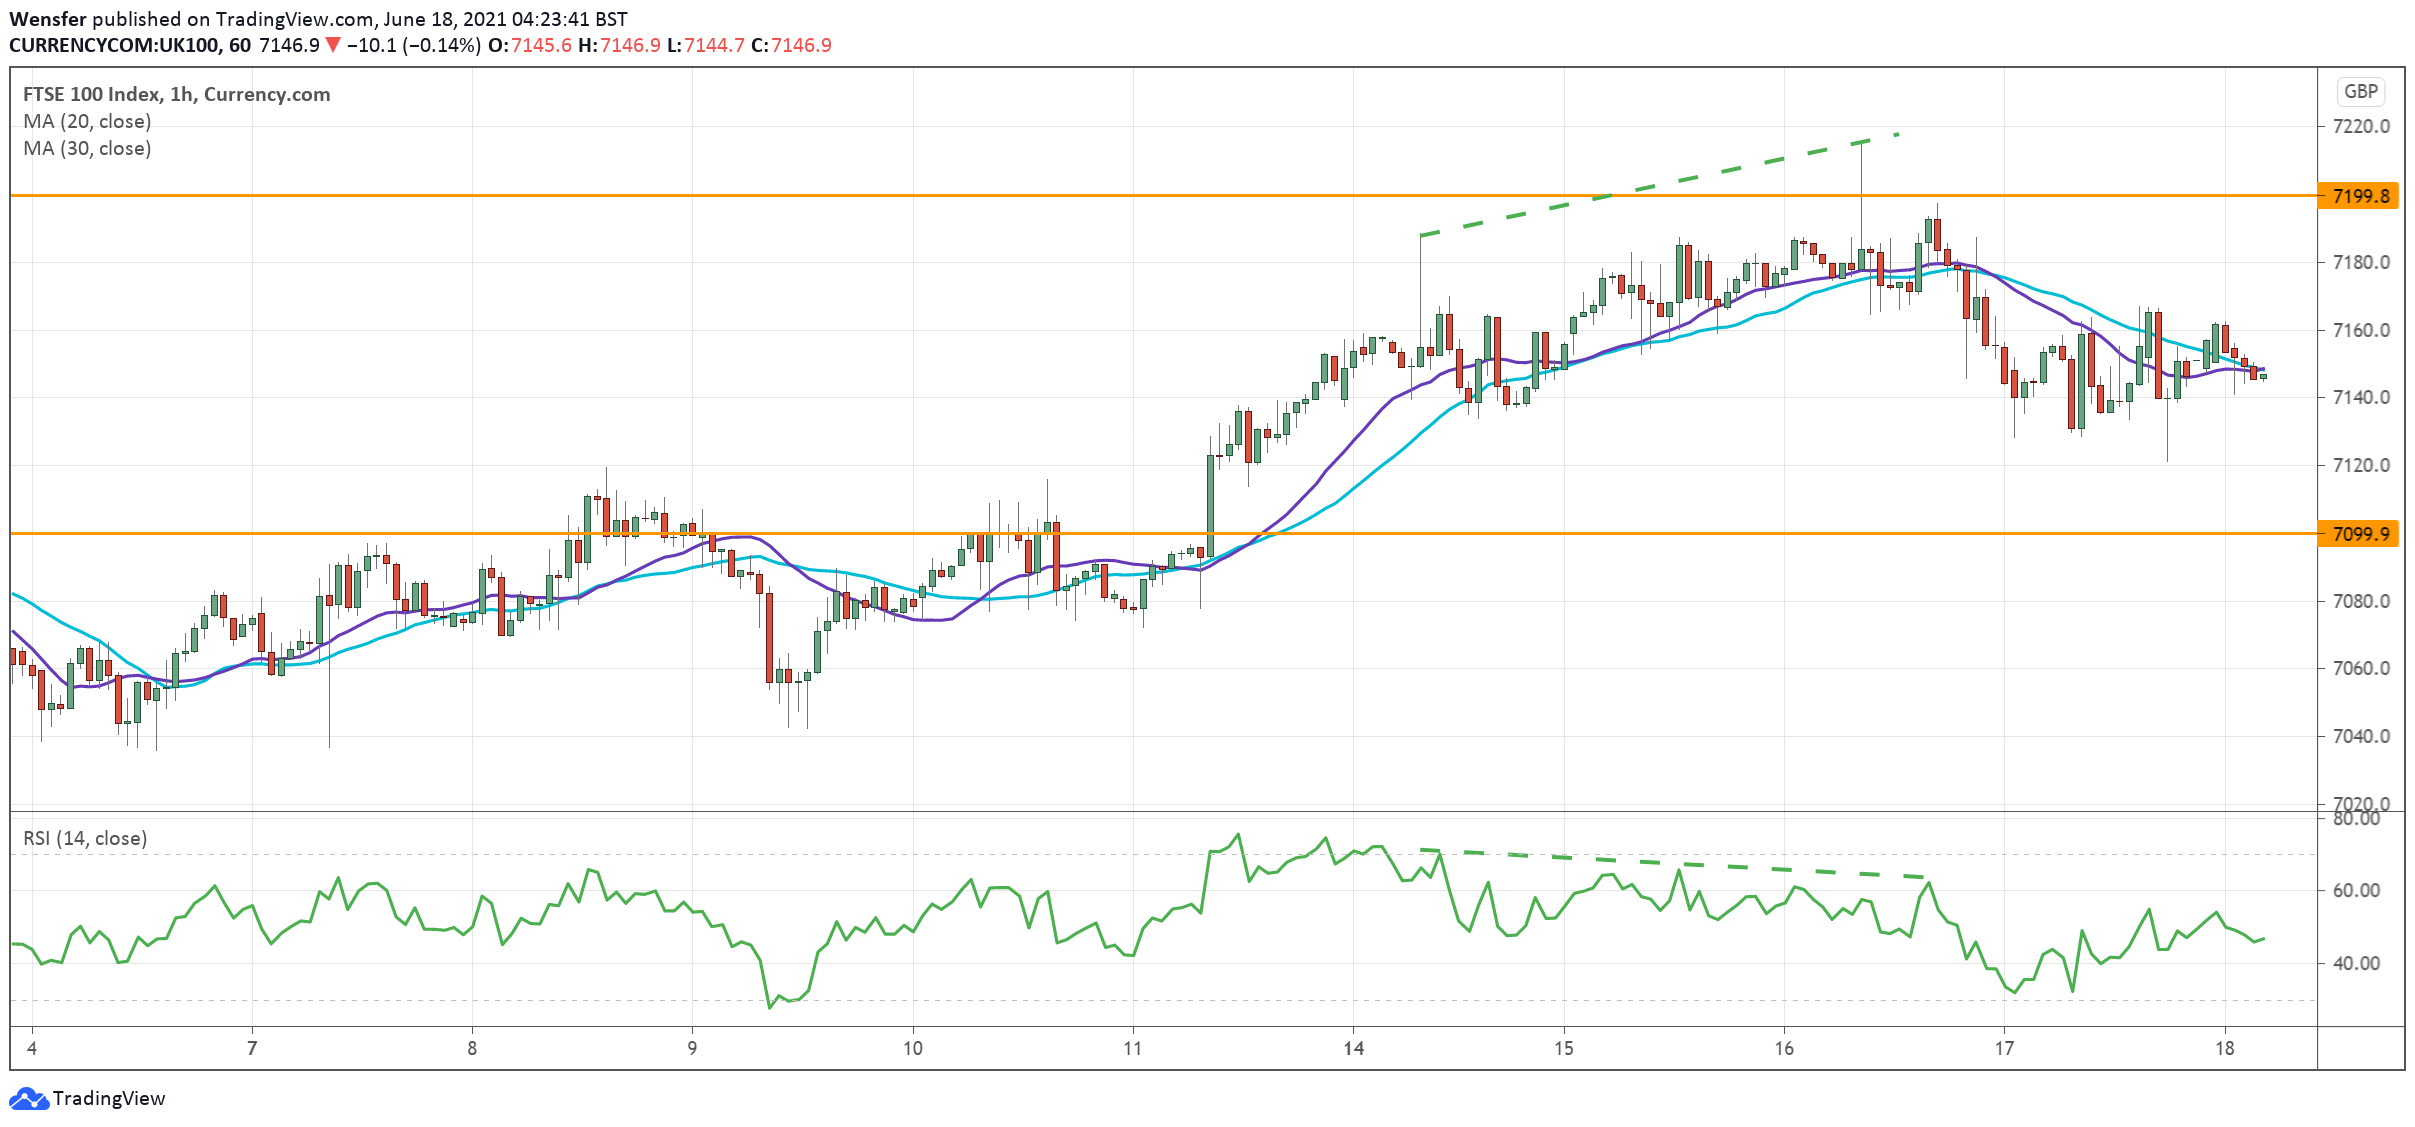Click the 7220.0 price axis label
2415x1127 pixels.
pyautogui.click(x=2360, y=126)
